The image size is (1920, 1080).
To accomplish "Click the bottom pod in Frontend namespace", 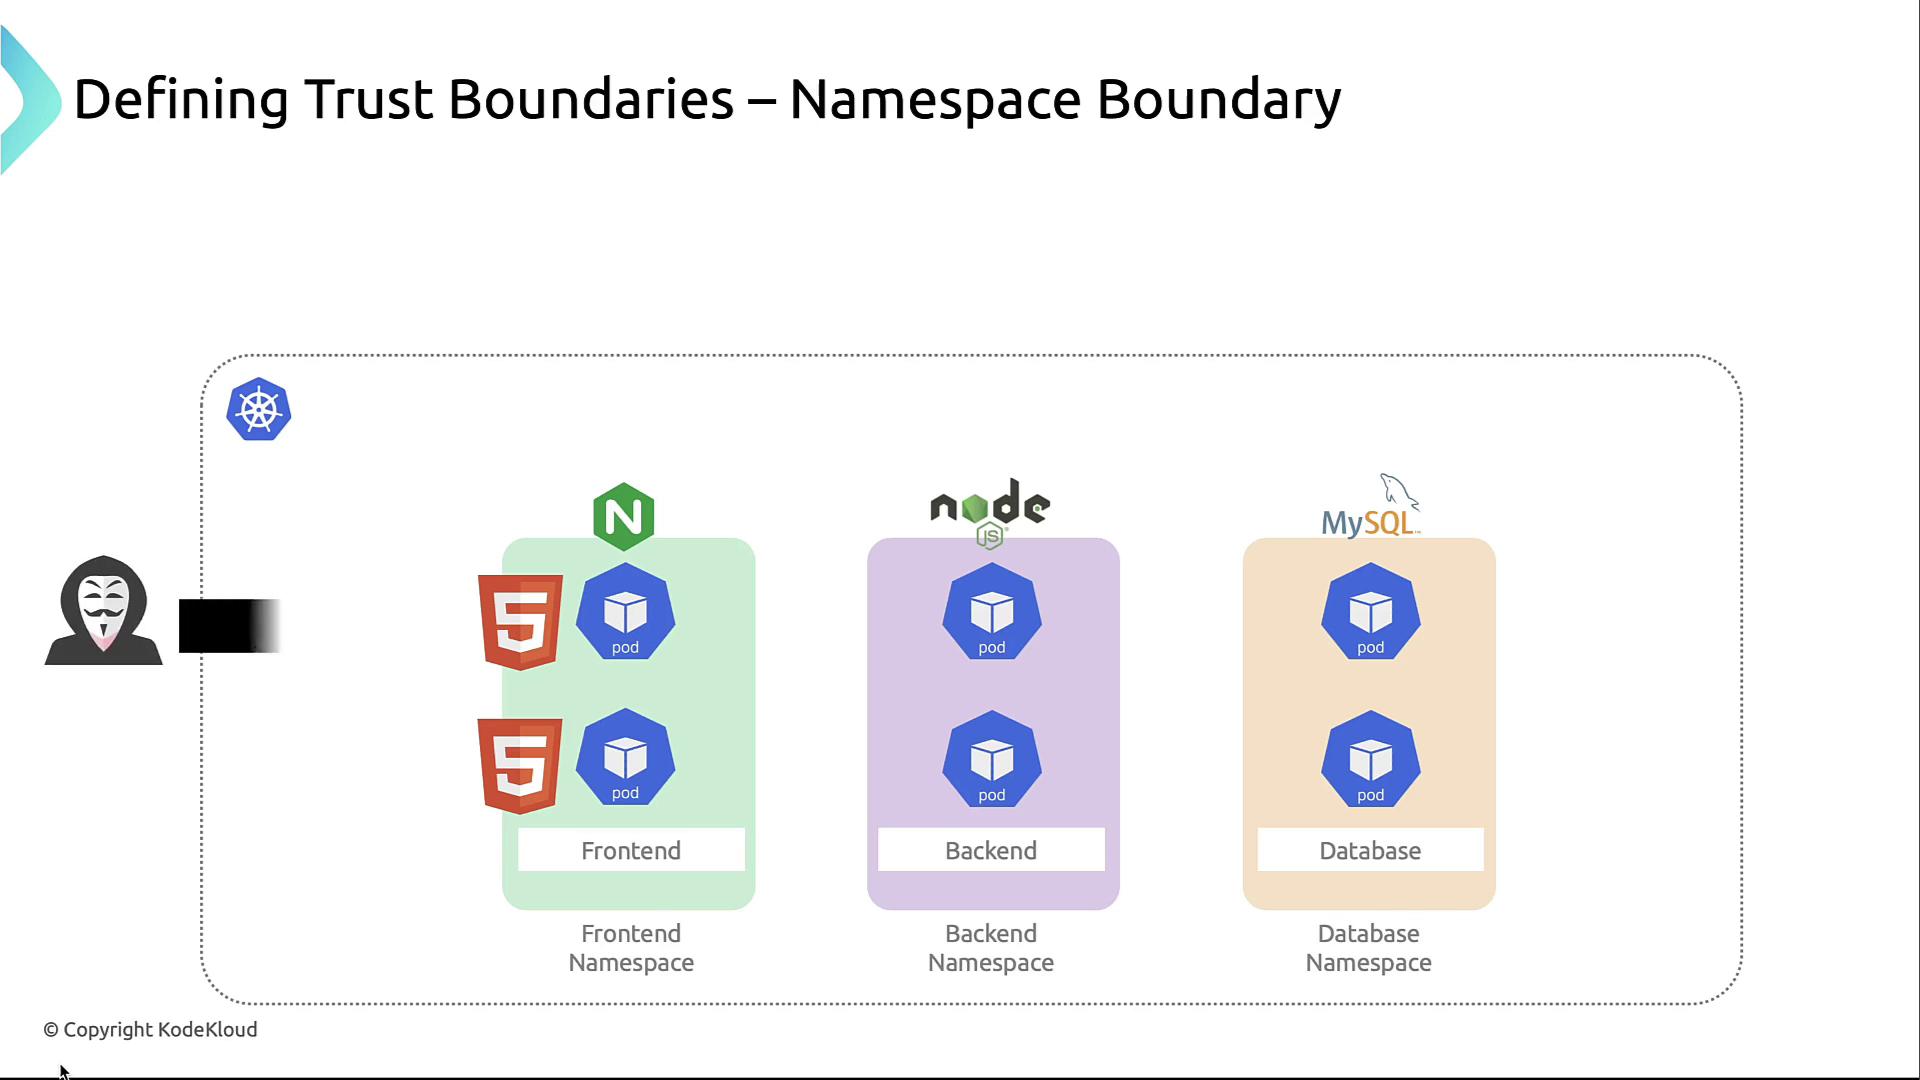I will [x=625, y=757].
